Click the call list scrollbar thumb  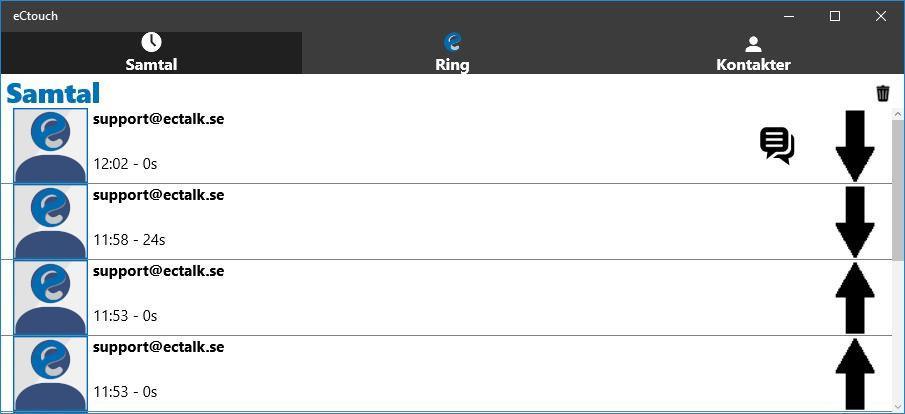pos(898,191)
